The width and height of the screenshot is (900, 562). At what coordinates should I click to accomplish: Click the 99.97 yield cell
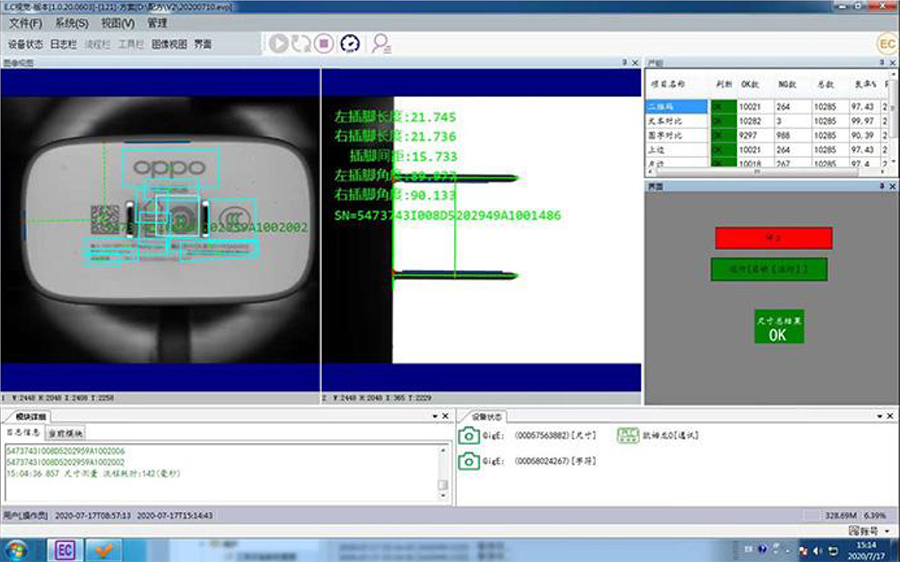click(x=863, y=121)
